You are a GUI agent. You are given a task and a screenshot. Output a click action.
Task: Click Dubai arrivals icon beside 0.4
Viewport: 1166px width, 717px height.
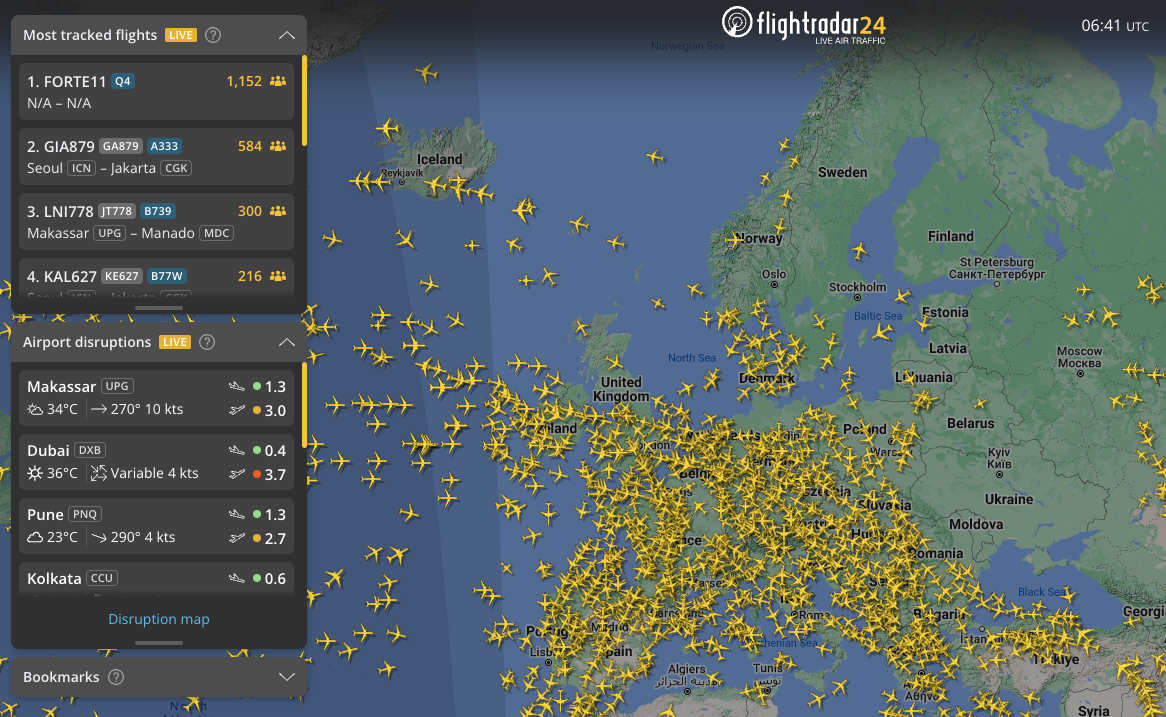(236, 450)
